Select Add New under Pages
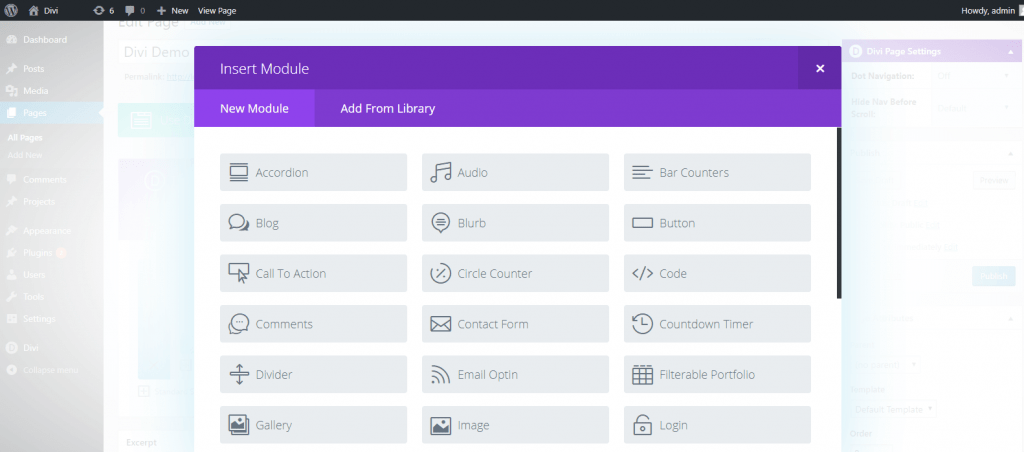This screenshot has width=1024, height=452. click(x=25, y=155)
